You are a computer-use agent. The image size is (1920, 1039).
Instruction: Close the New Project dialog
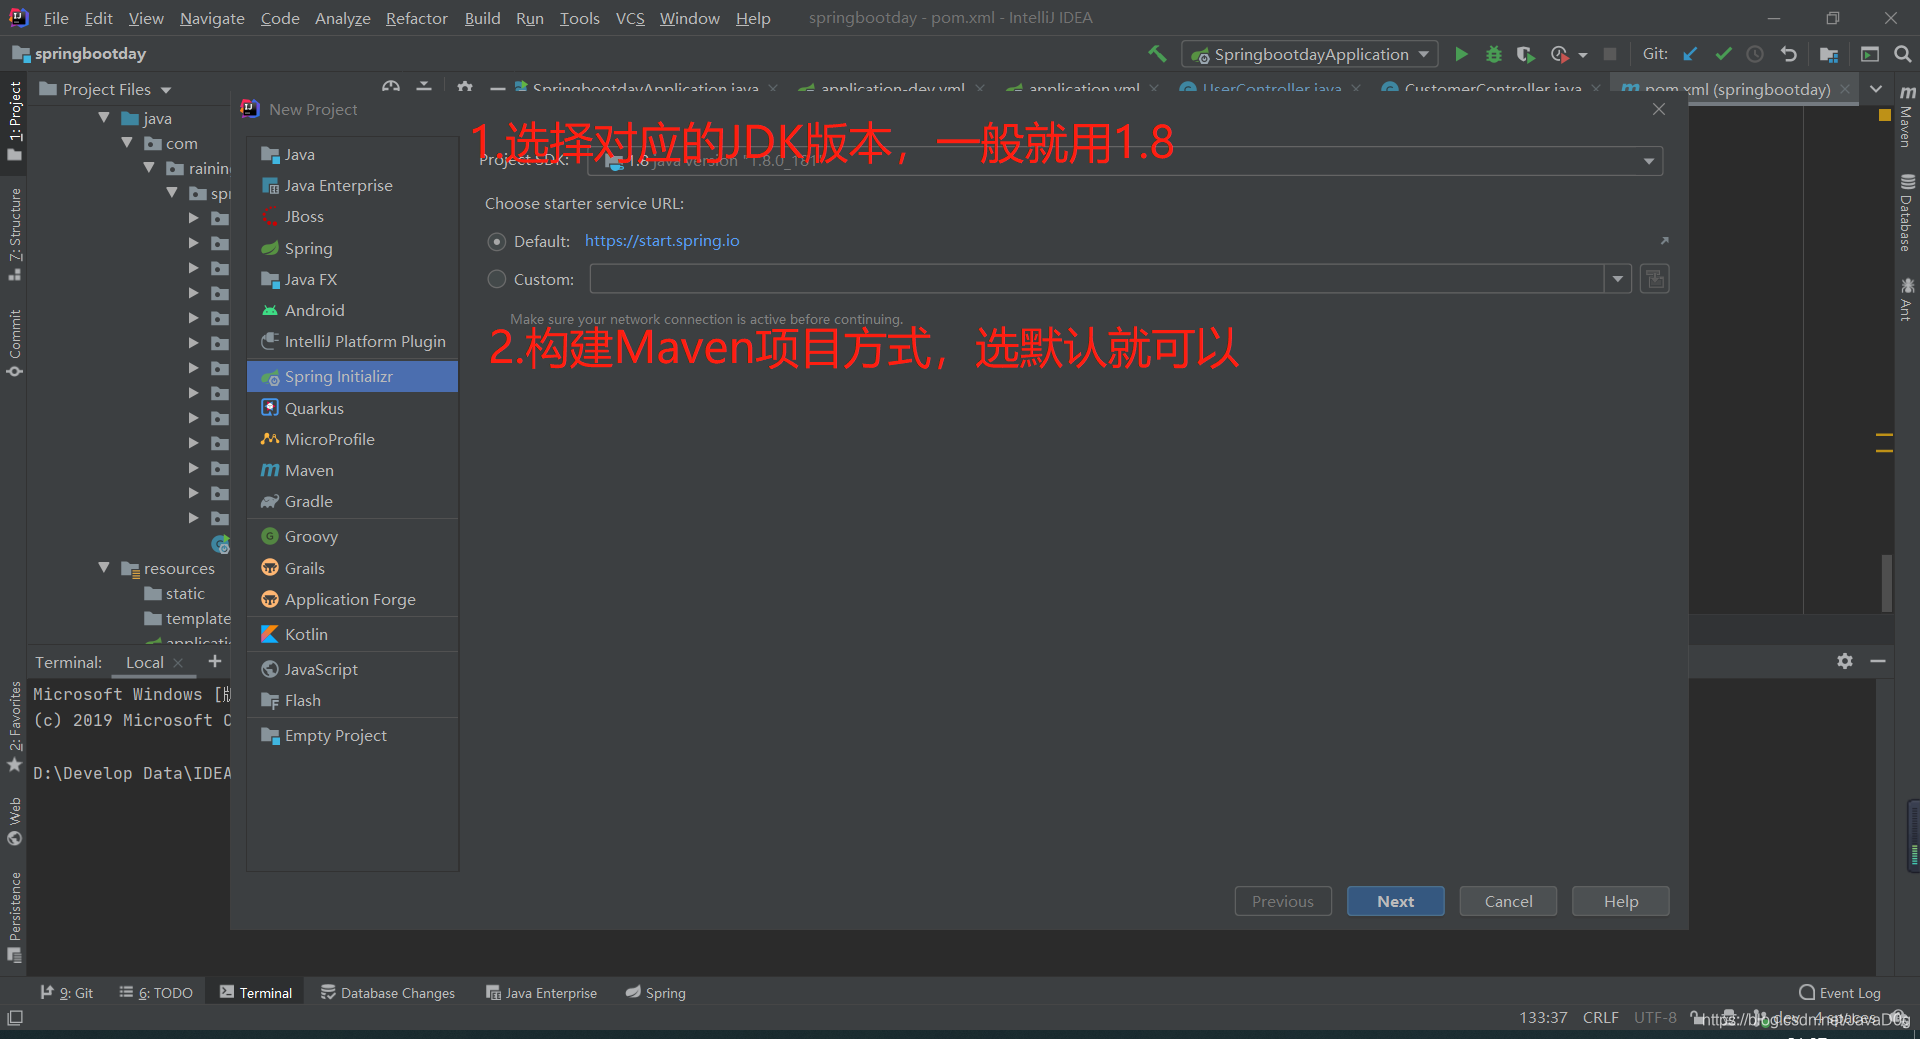point(1659,109)
